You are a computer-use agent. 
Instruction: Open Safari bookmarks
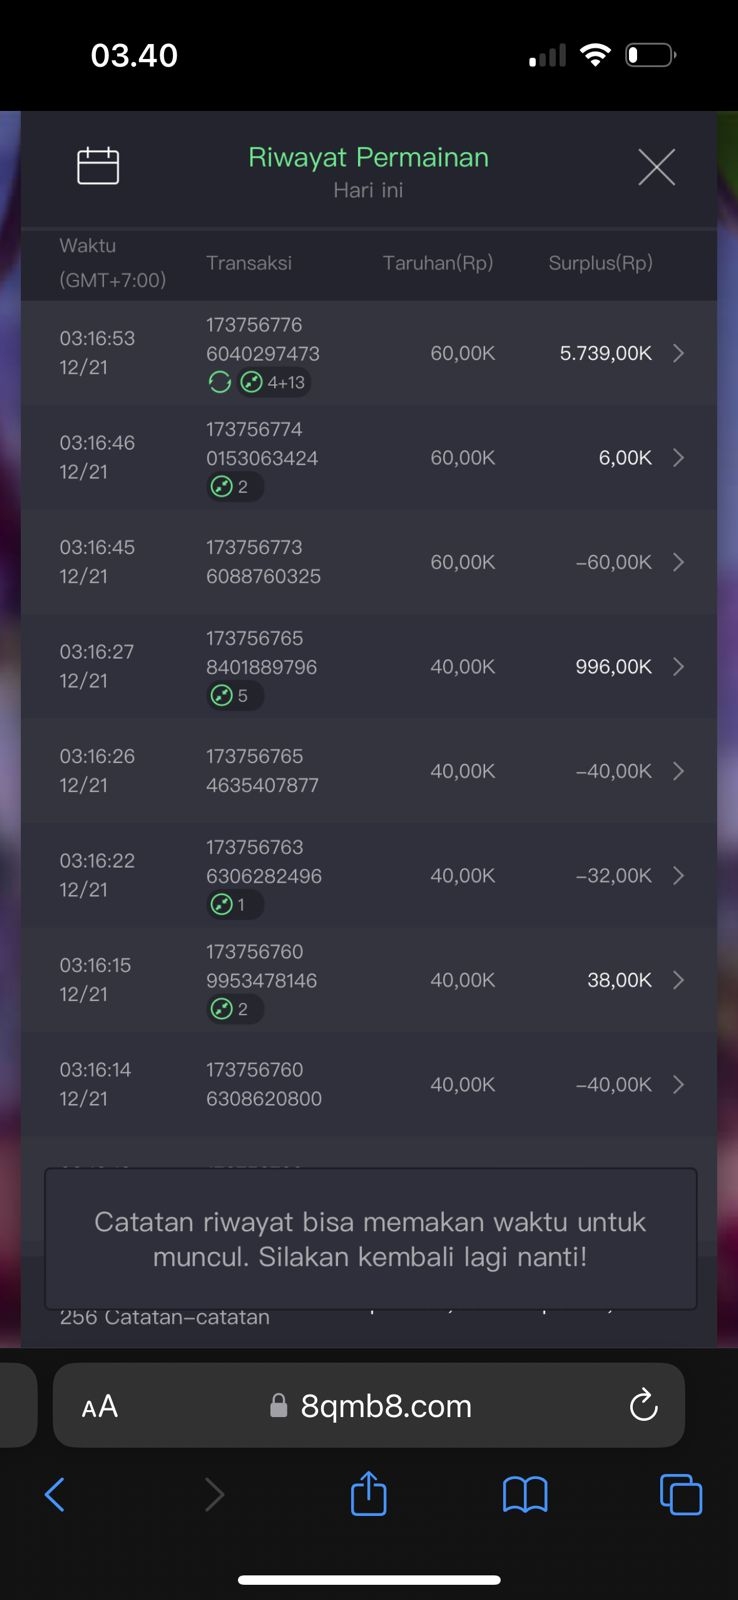tap(525, 1494)
